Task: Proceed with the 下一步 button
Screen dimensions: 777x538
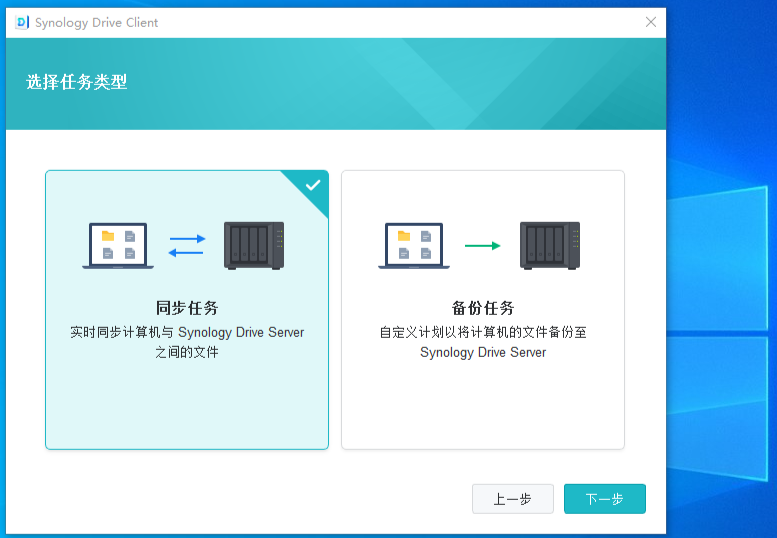Action: pyautogui.click(x=604, y=499)
